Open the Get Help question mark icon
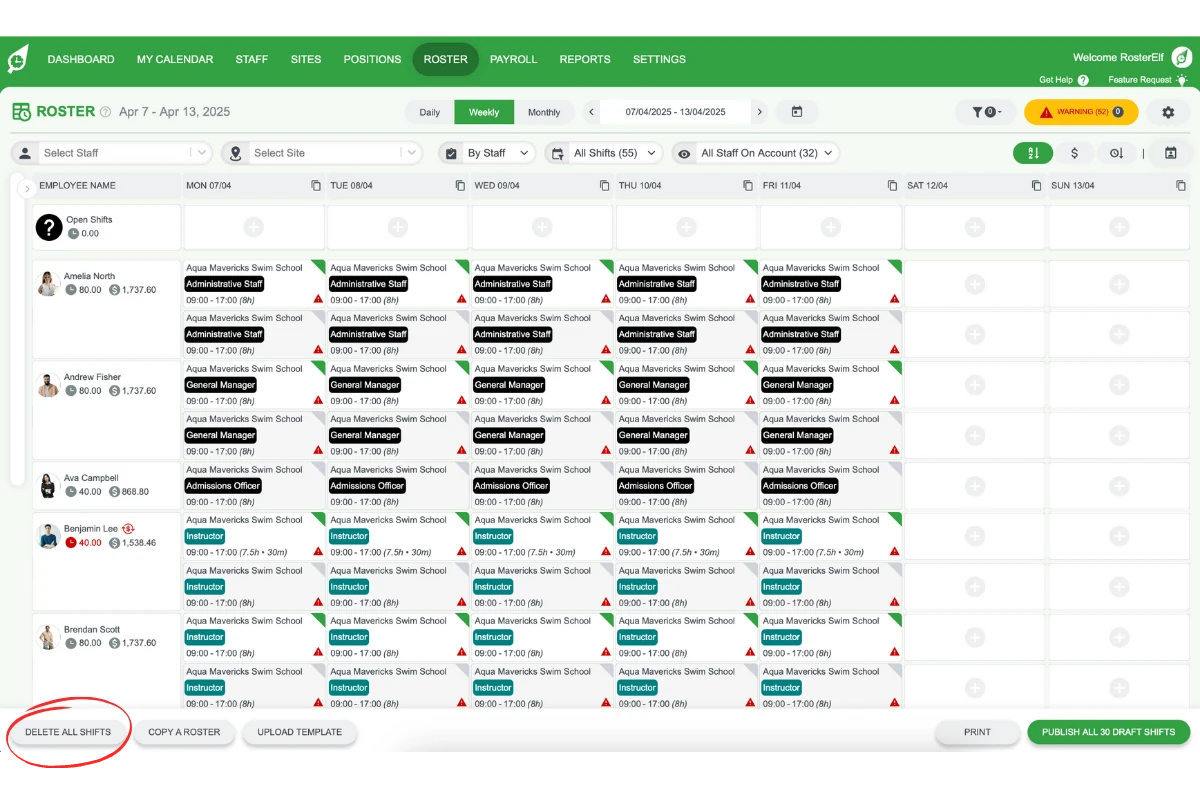This screenshot has width=1200, height=800. (1083, 80)
